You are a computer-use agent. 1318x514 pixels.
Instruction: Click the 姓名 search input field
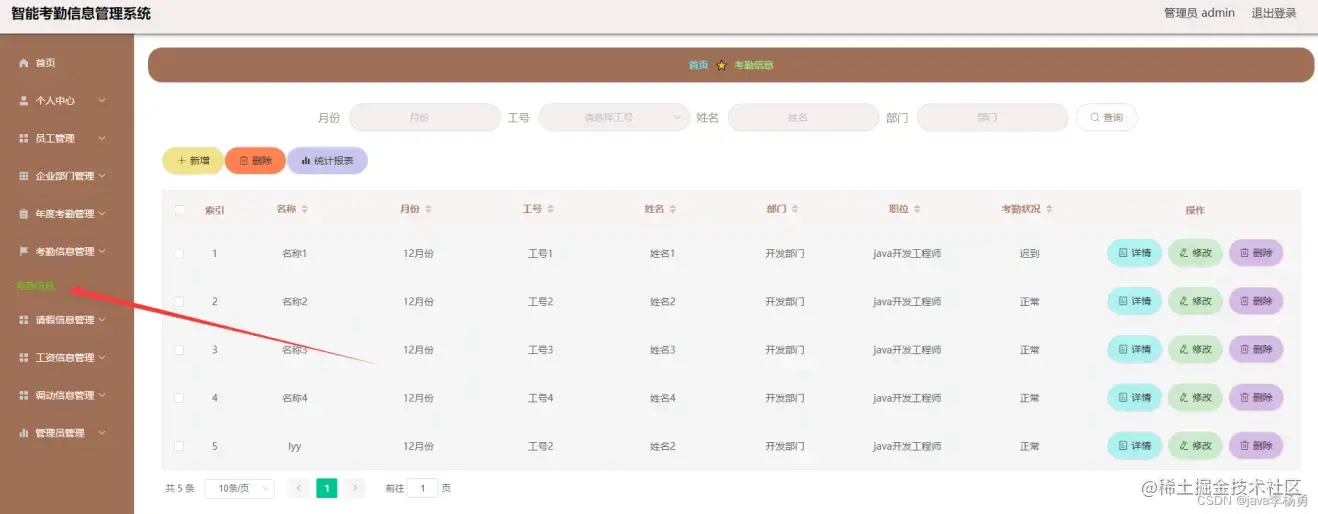pyautogui.click(x=803, y=117)
